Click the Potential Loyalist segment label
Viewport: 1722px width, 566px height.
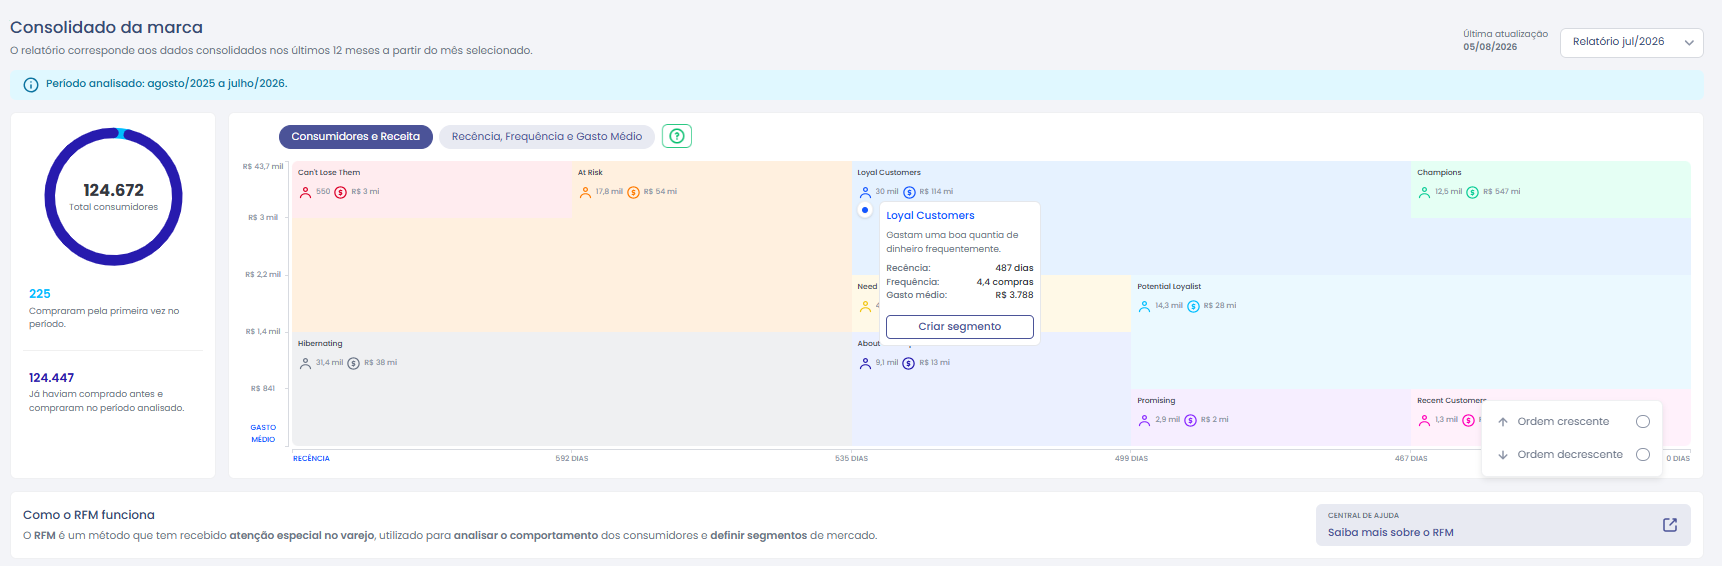(x=1169, y=287)
